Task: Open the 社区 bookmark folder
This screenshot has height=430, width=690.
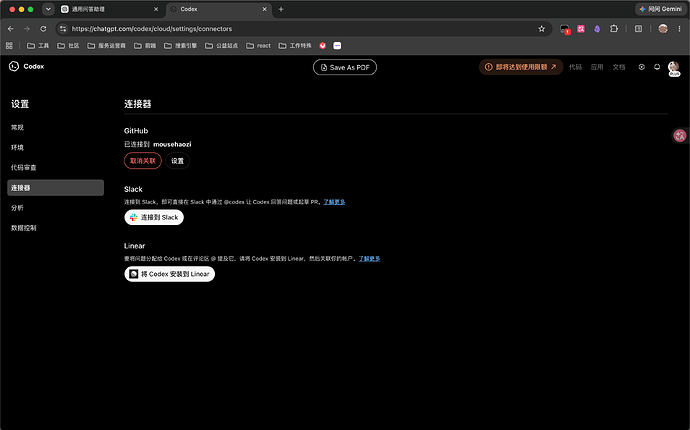Action: pyautogui.click(x=68, y=45)
